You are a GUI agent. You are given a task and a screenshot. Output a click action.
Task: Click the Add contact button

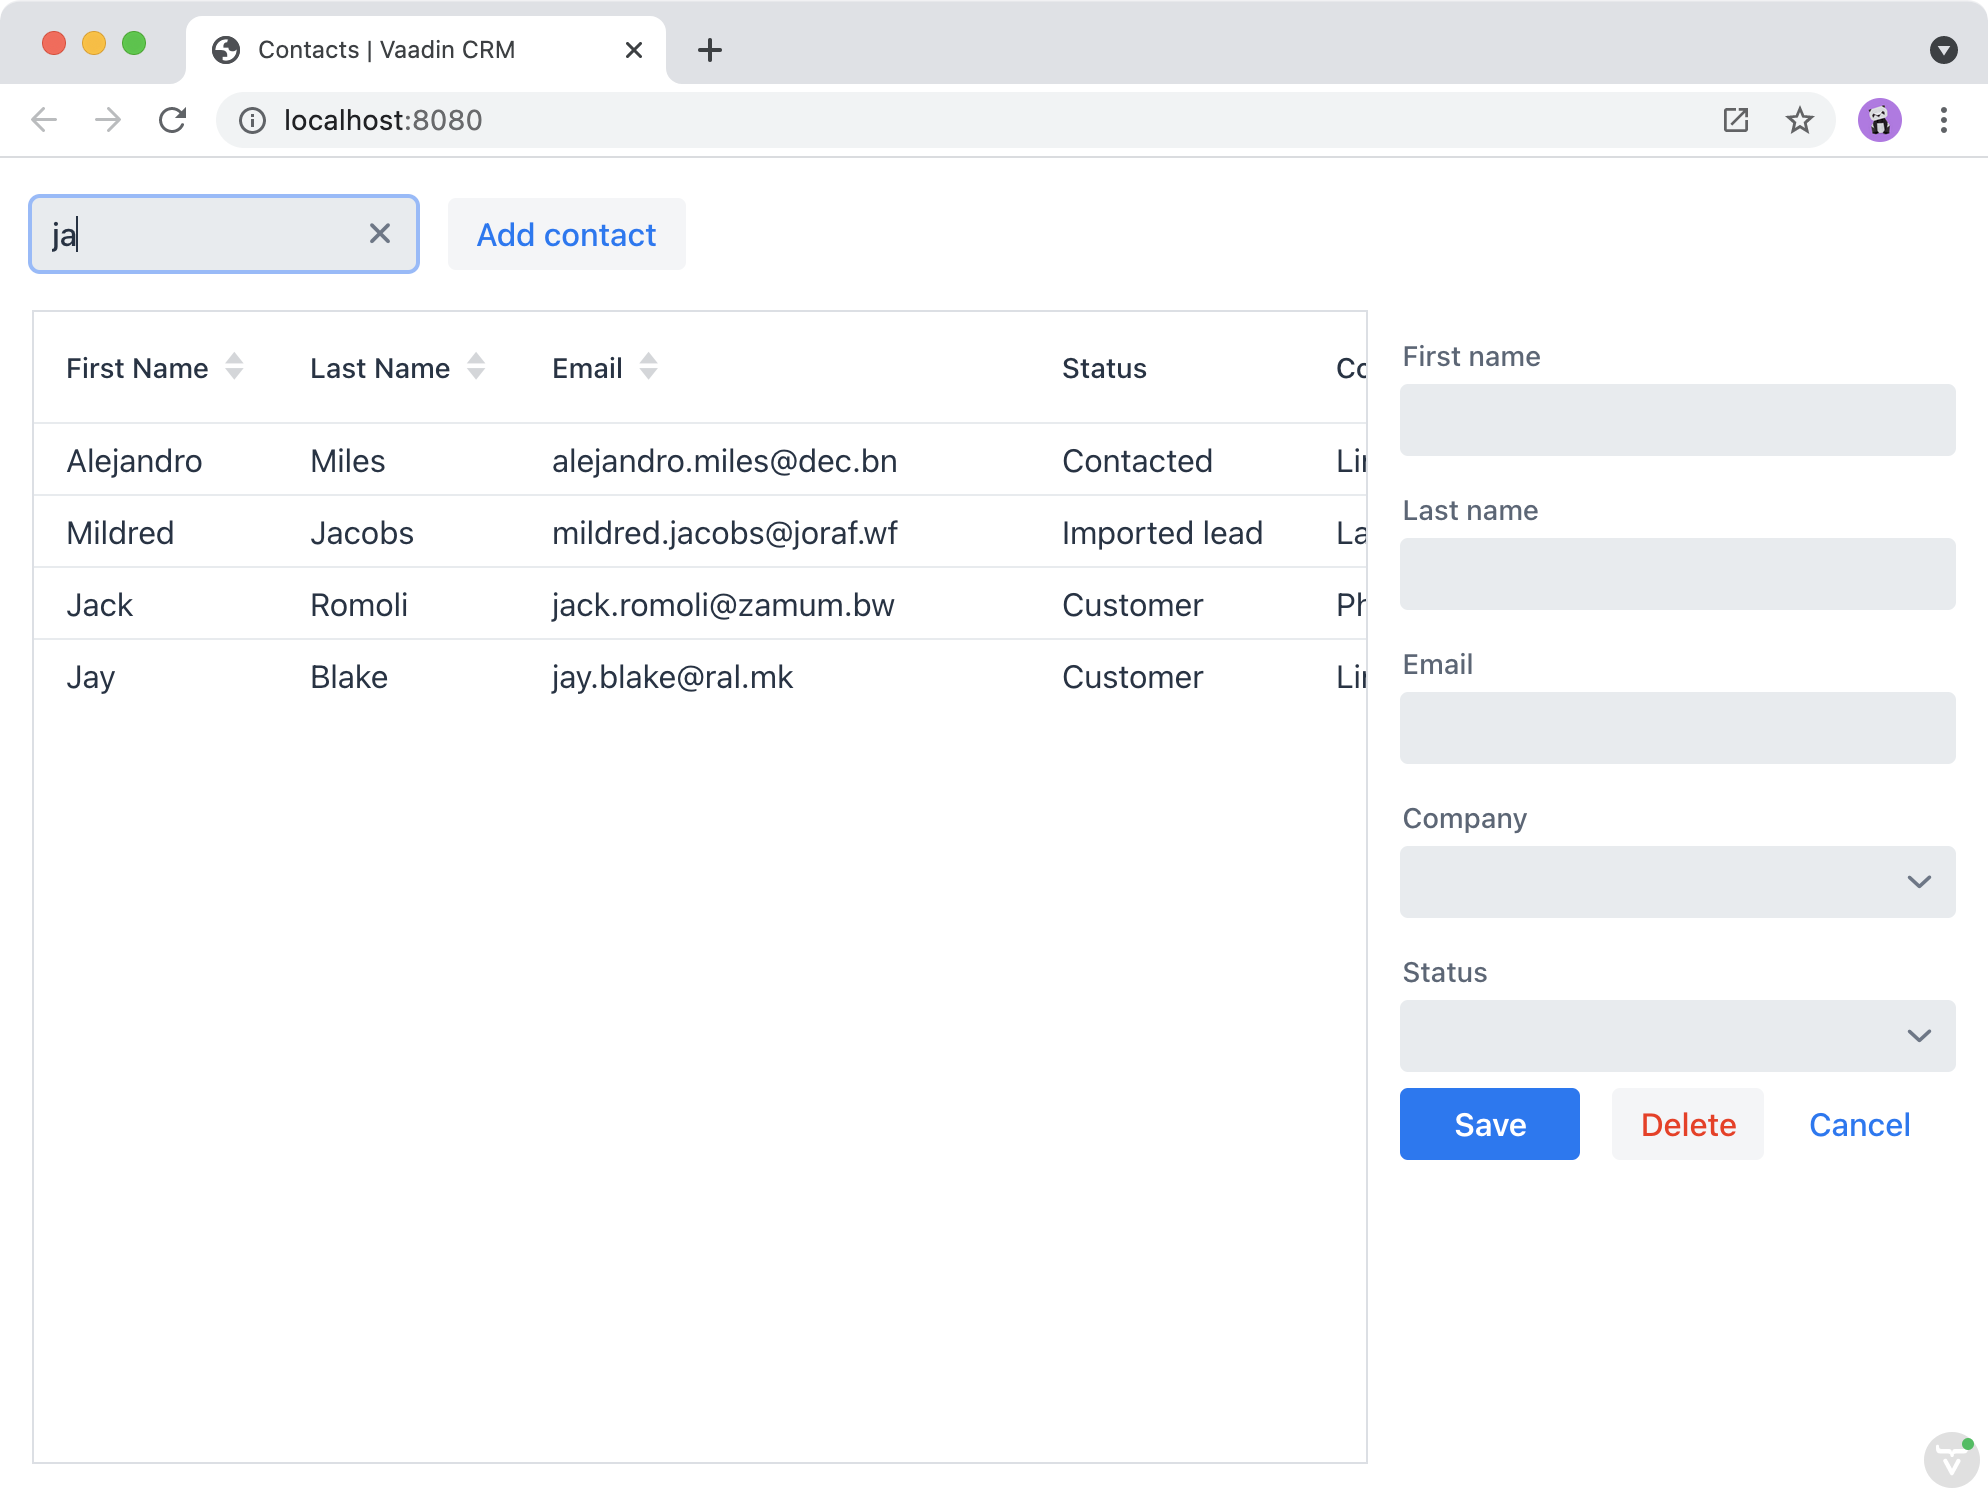coord(566,234)
